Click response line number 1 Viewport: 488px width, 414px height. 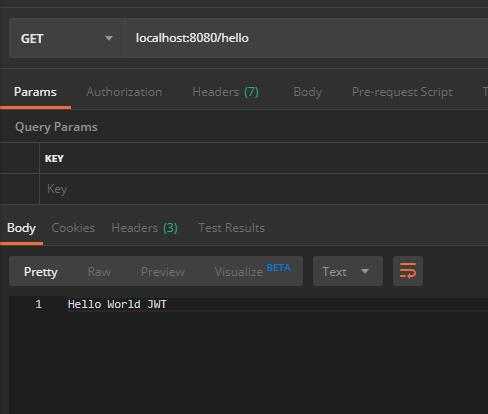tap(38, 304)
